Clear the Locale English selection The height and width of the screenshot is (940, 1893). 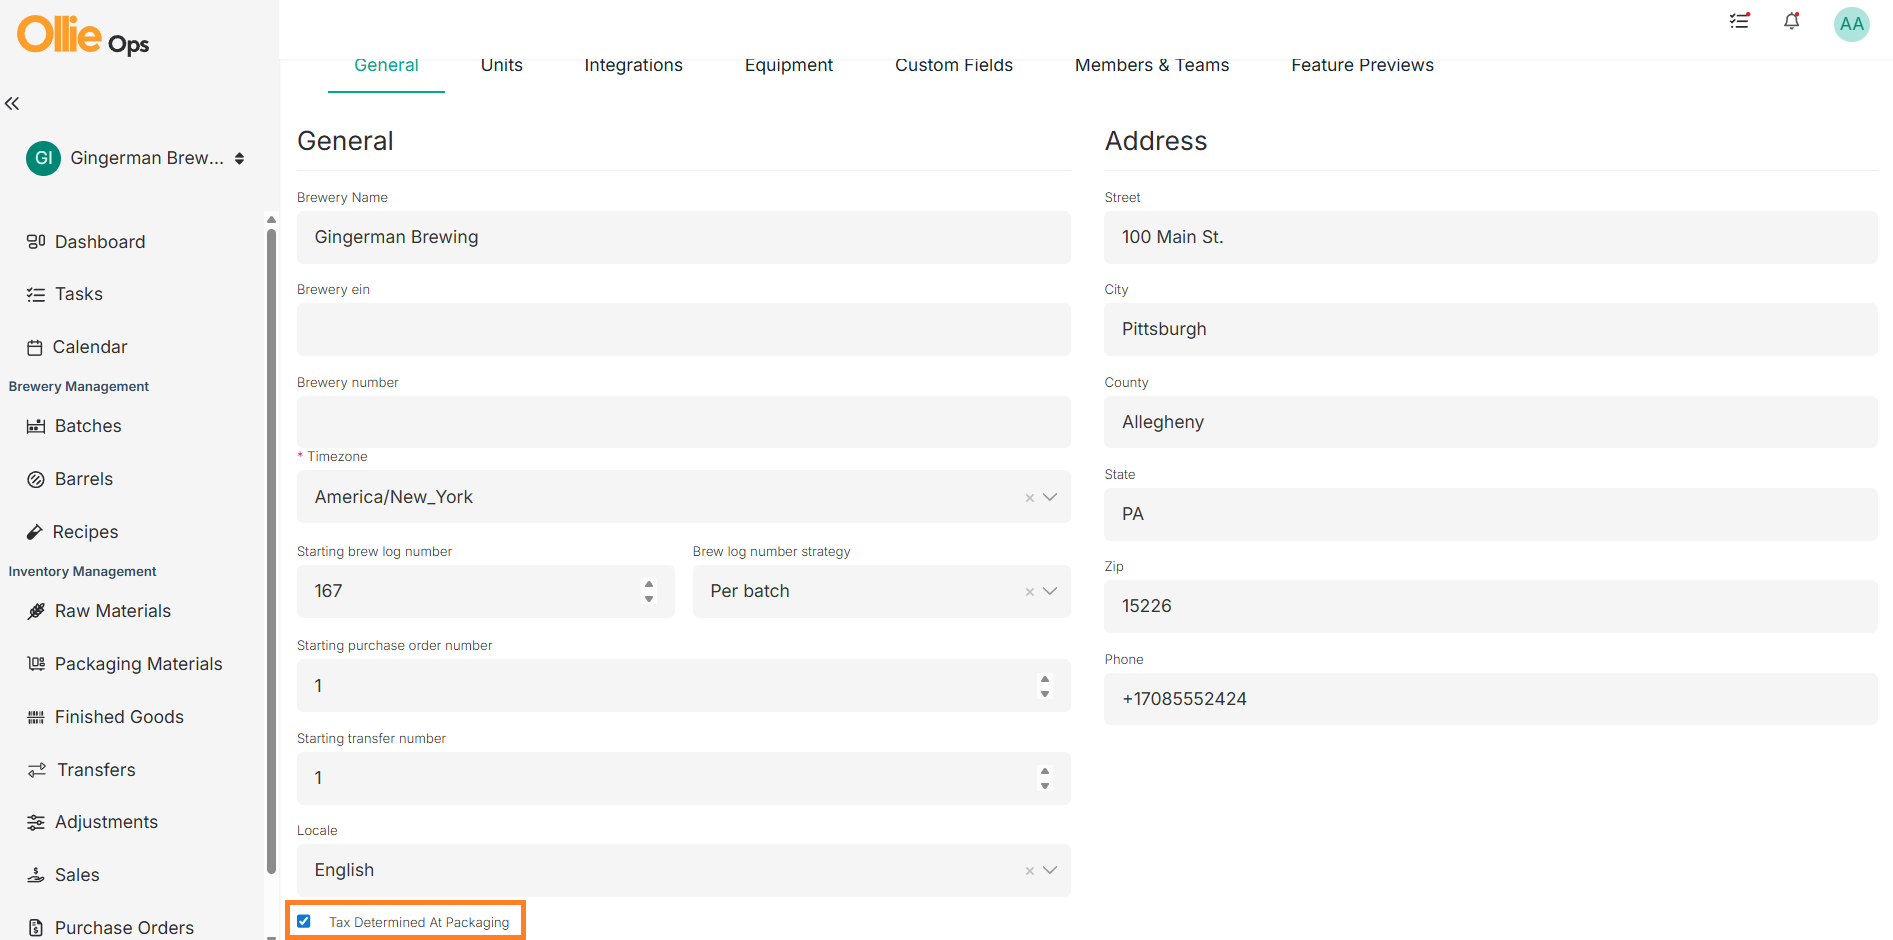click(1029, 871)
